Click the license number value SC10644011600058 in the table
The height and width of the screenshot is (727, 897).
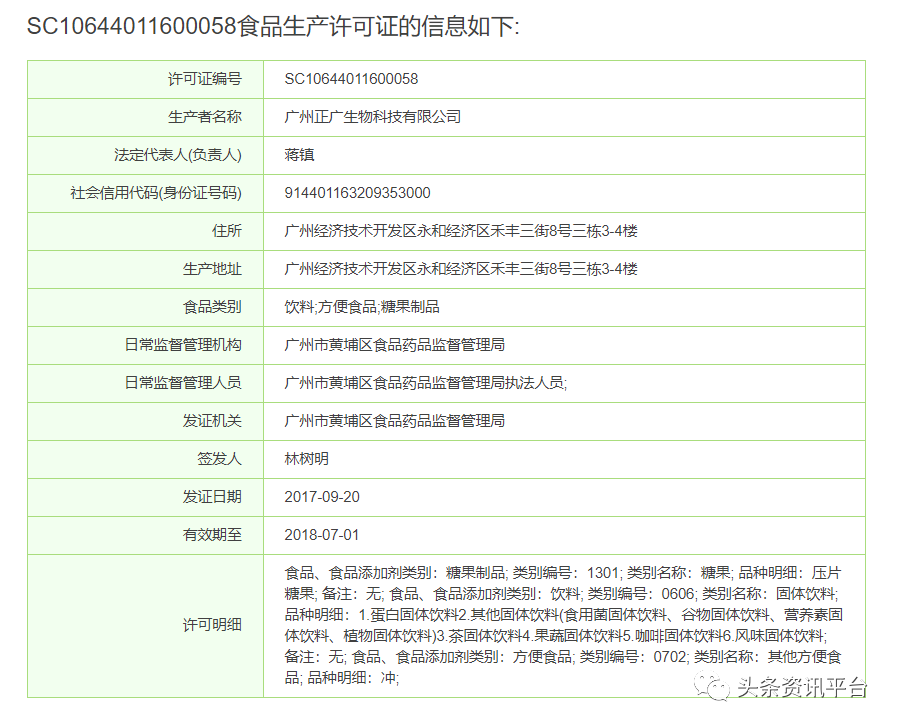[x=351, y=79]
